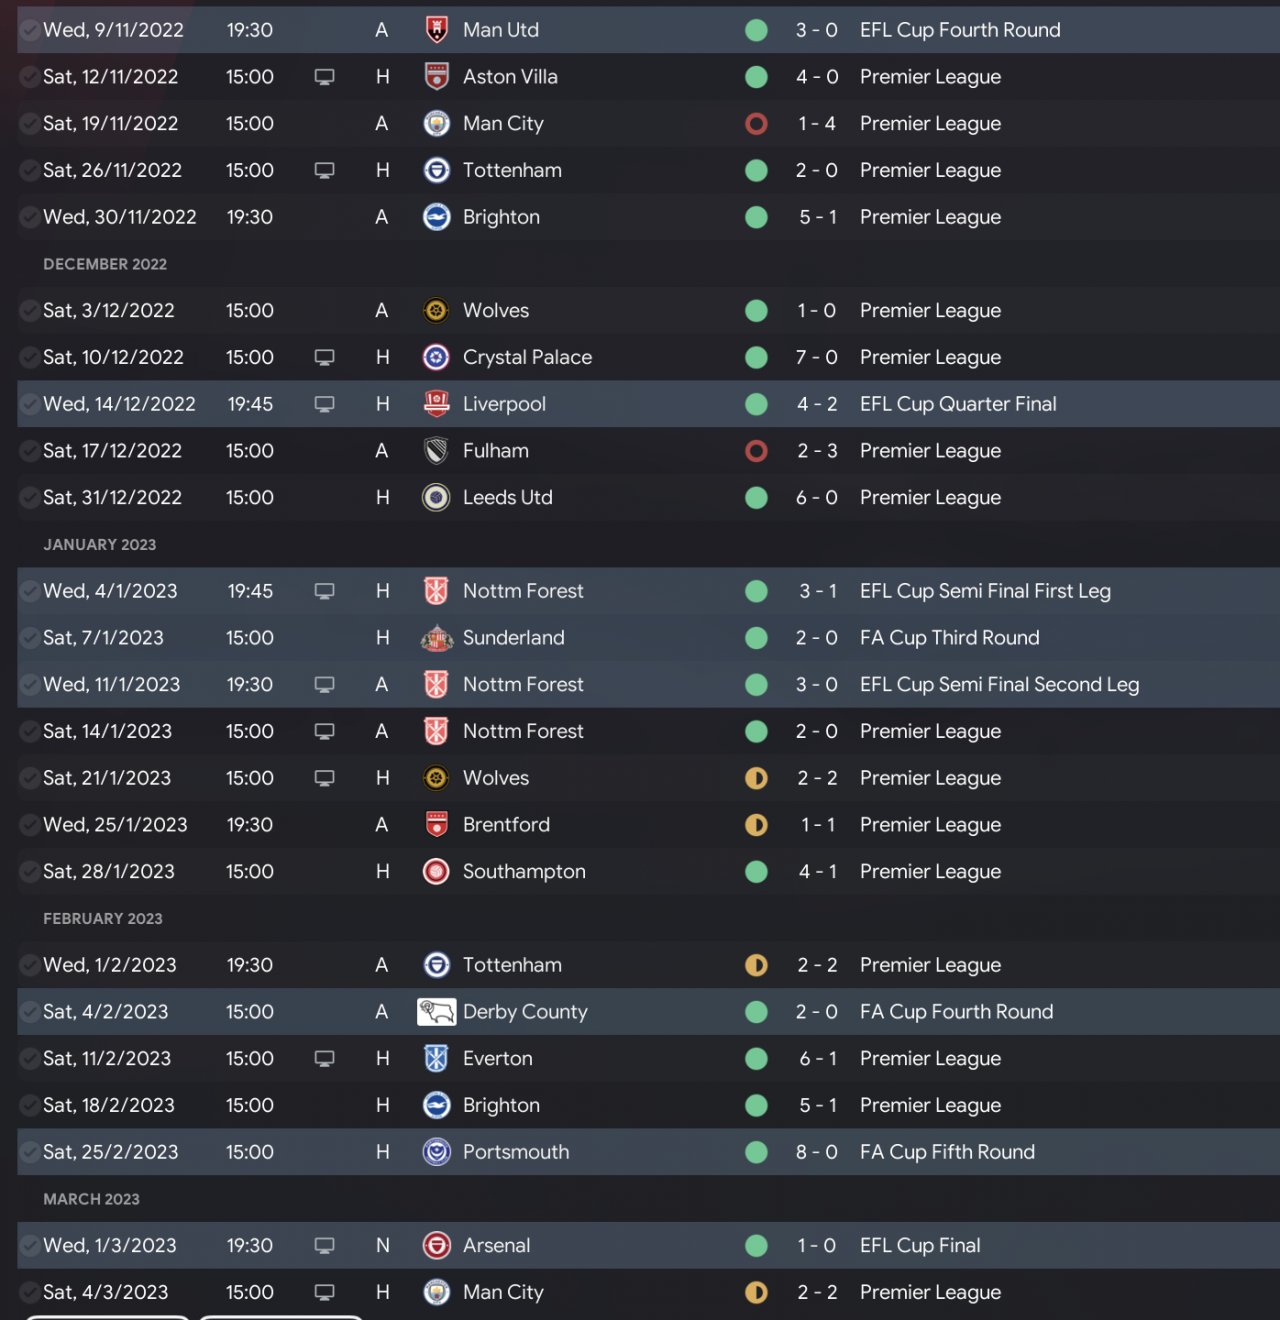Select the Derby County ram badge
1280x1320 pixels.
pyautogui.click(x=437, y=1012)
